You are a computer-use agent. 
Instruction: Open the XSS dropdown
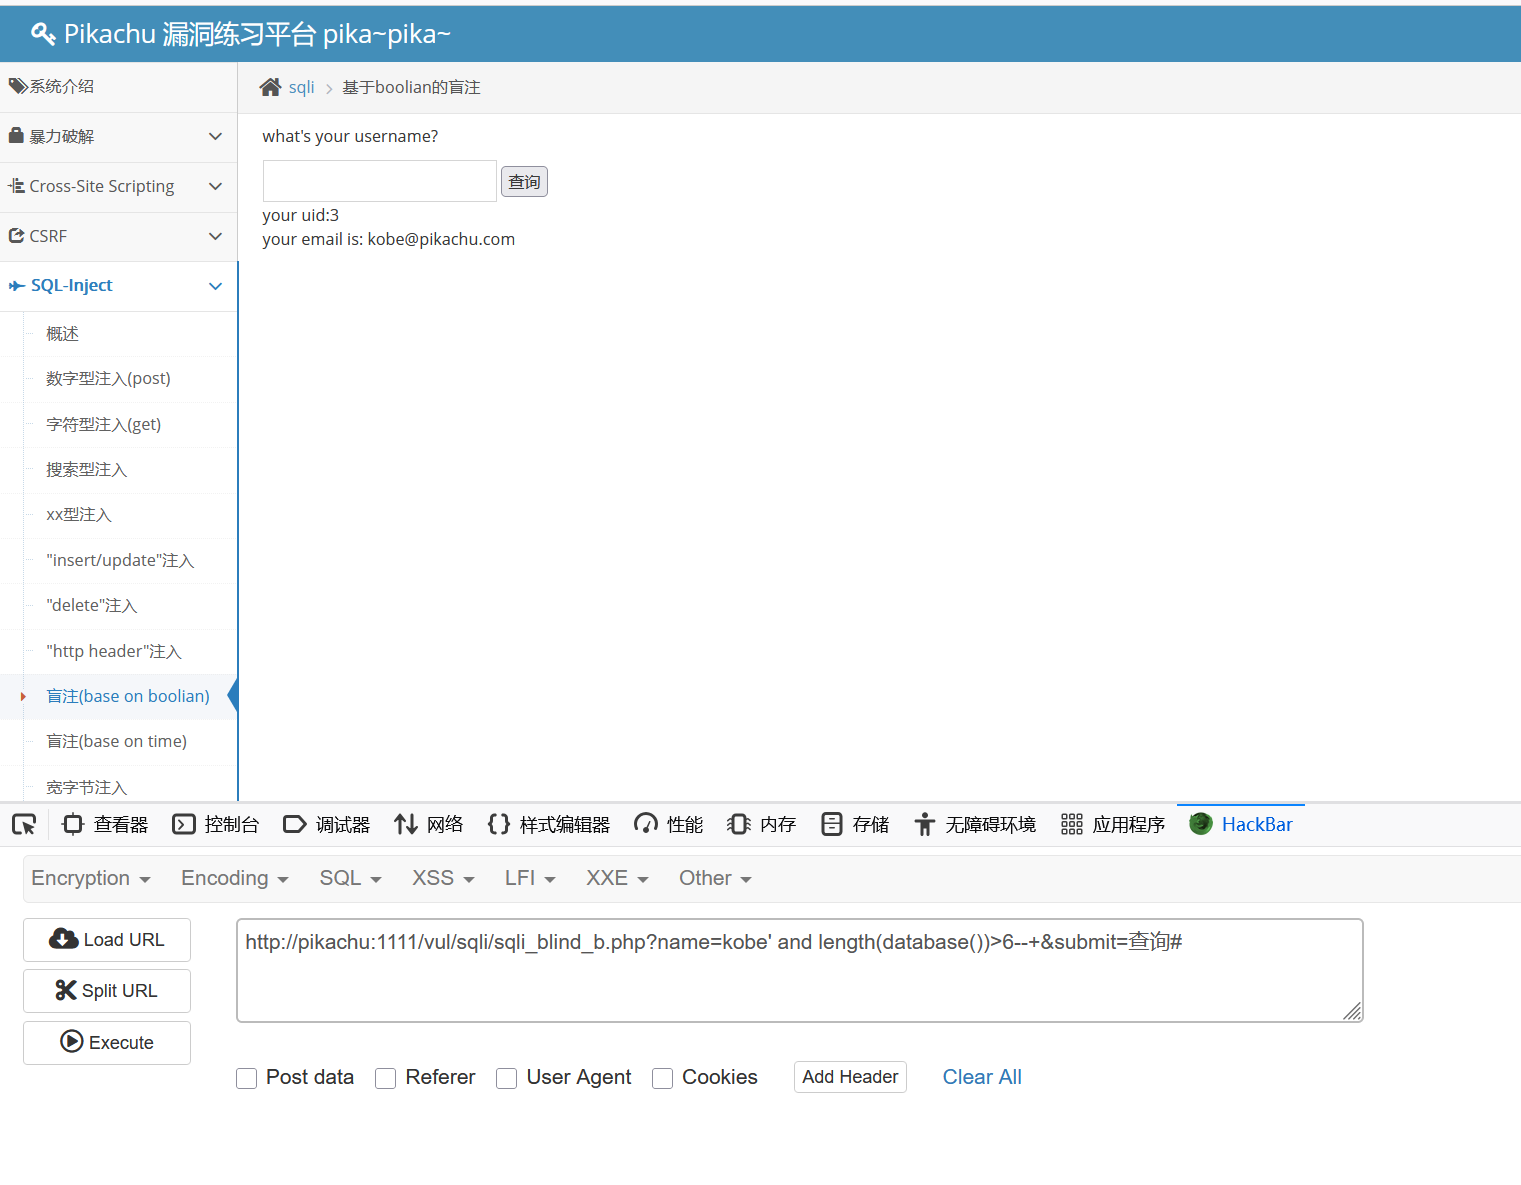444,878
